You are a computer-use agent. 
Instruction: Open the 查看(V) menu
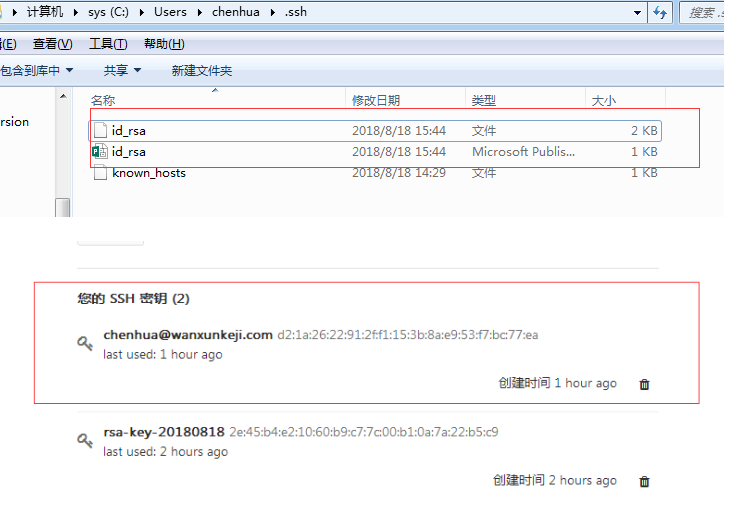(52, 44)
